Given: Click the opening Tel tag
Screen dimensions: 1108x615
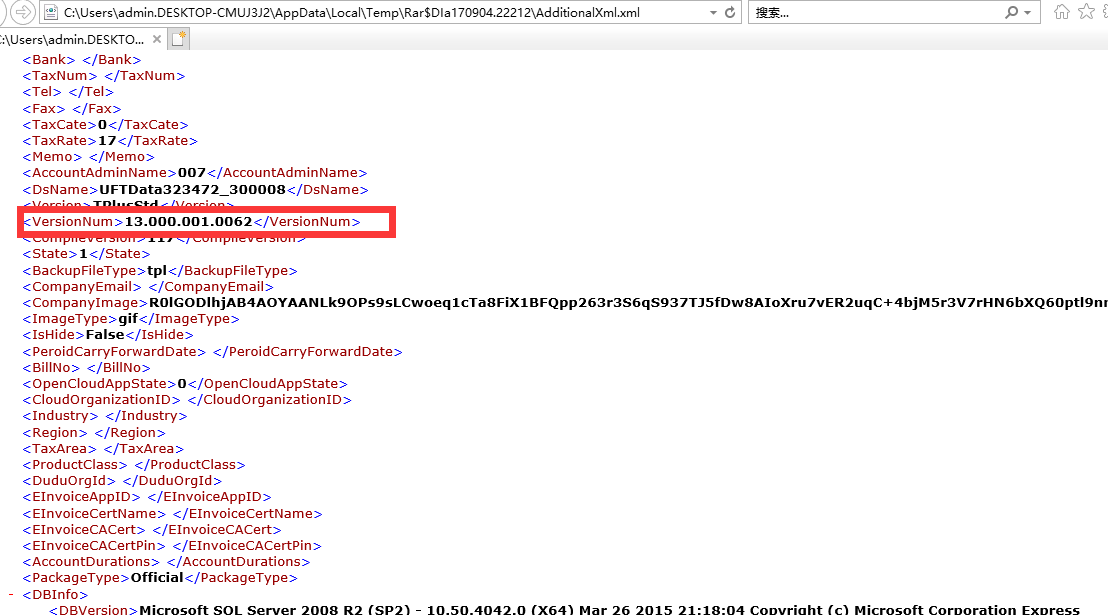Looking at the screenshot, I should [42, 92].
